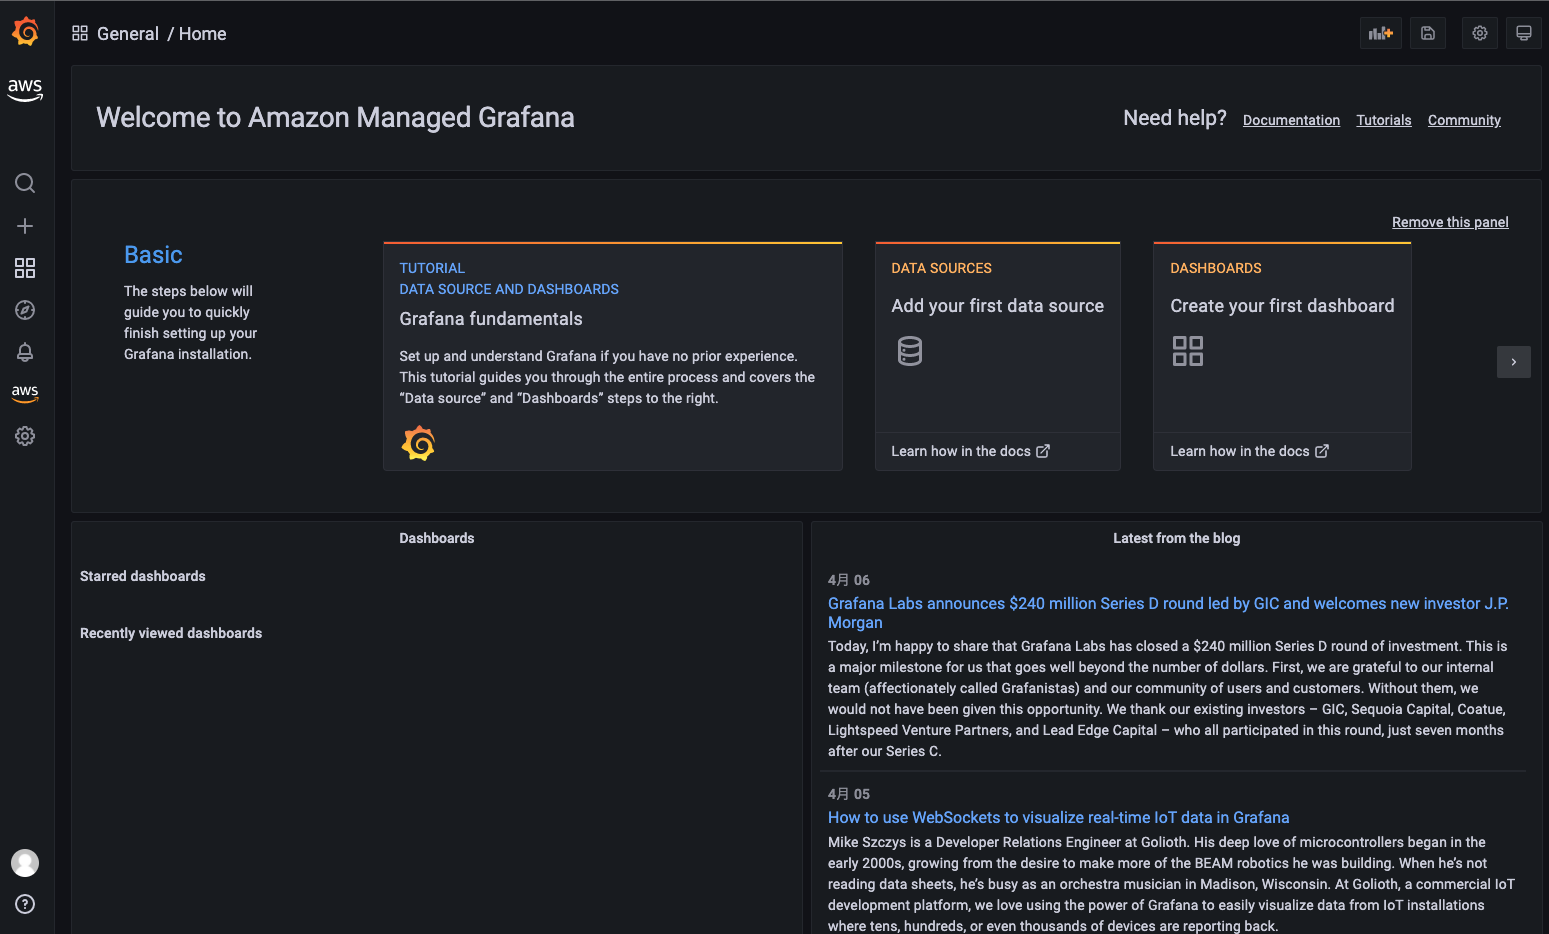1549x934 pixels.
Task: Open the AWS data sources sidebar icon
Action: click(25, 394)
